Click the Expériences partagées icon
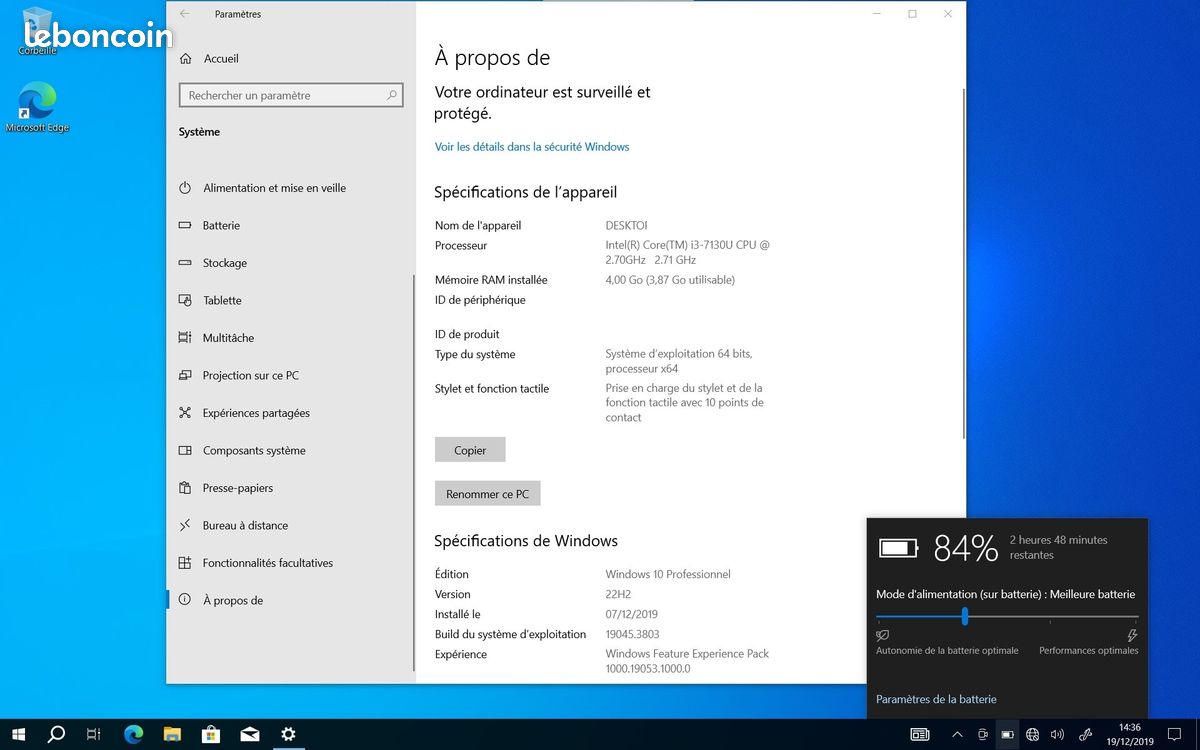 tap(185, 413)
